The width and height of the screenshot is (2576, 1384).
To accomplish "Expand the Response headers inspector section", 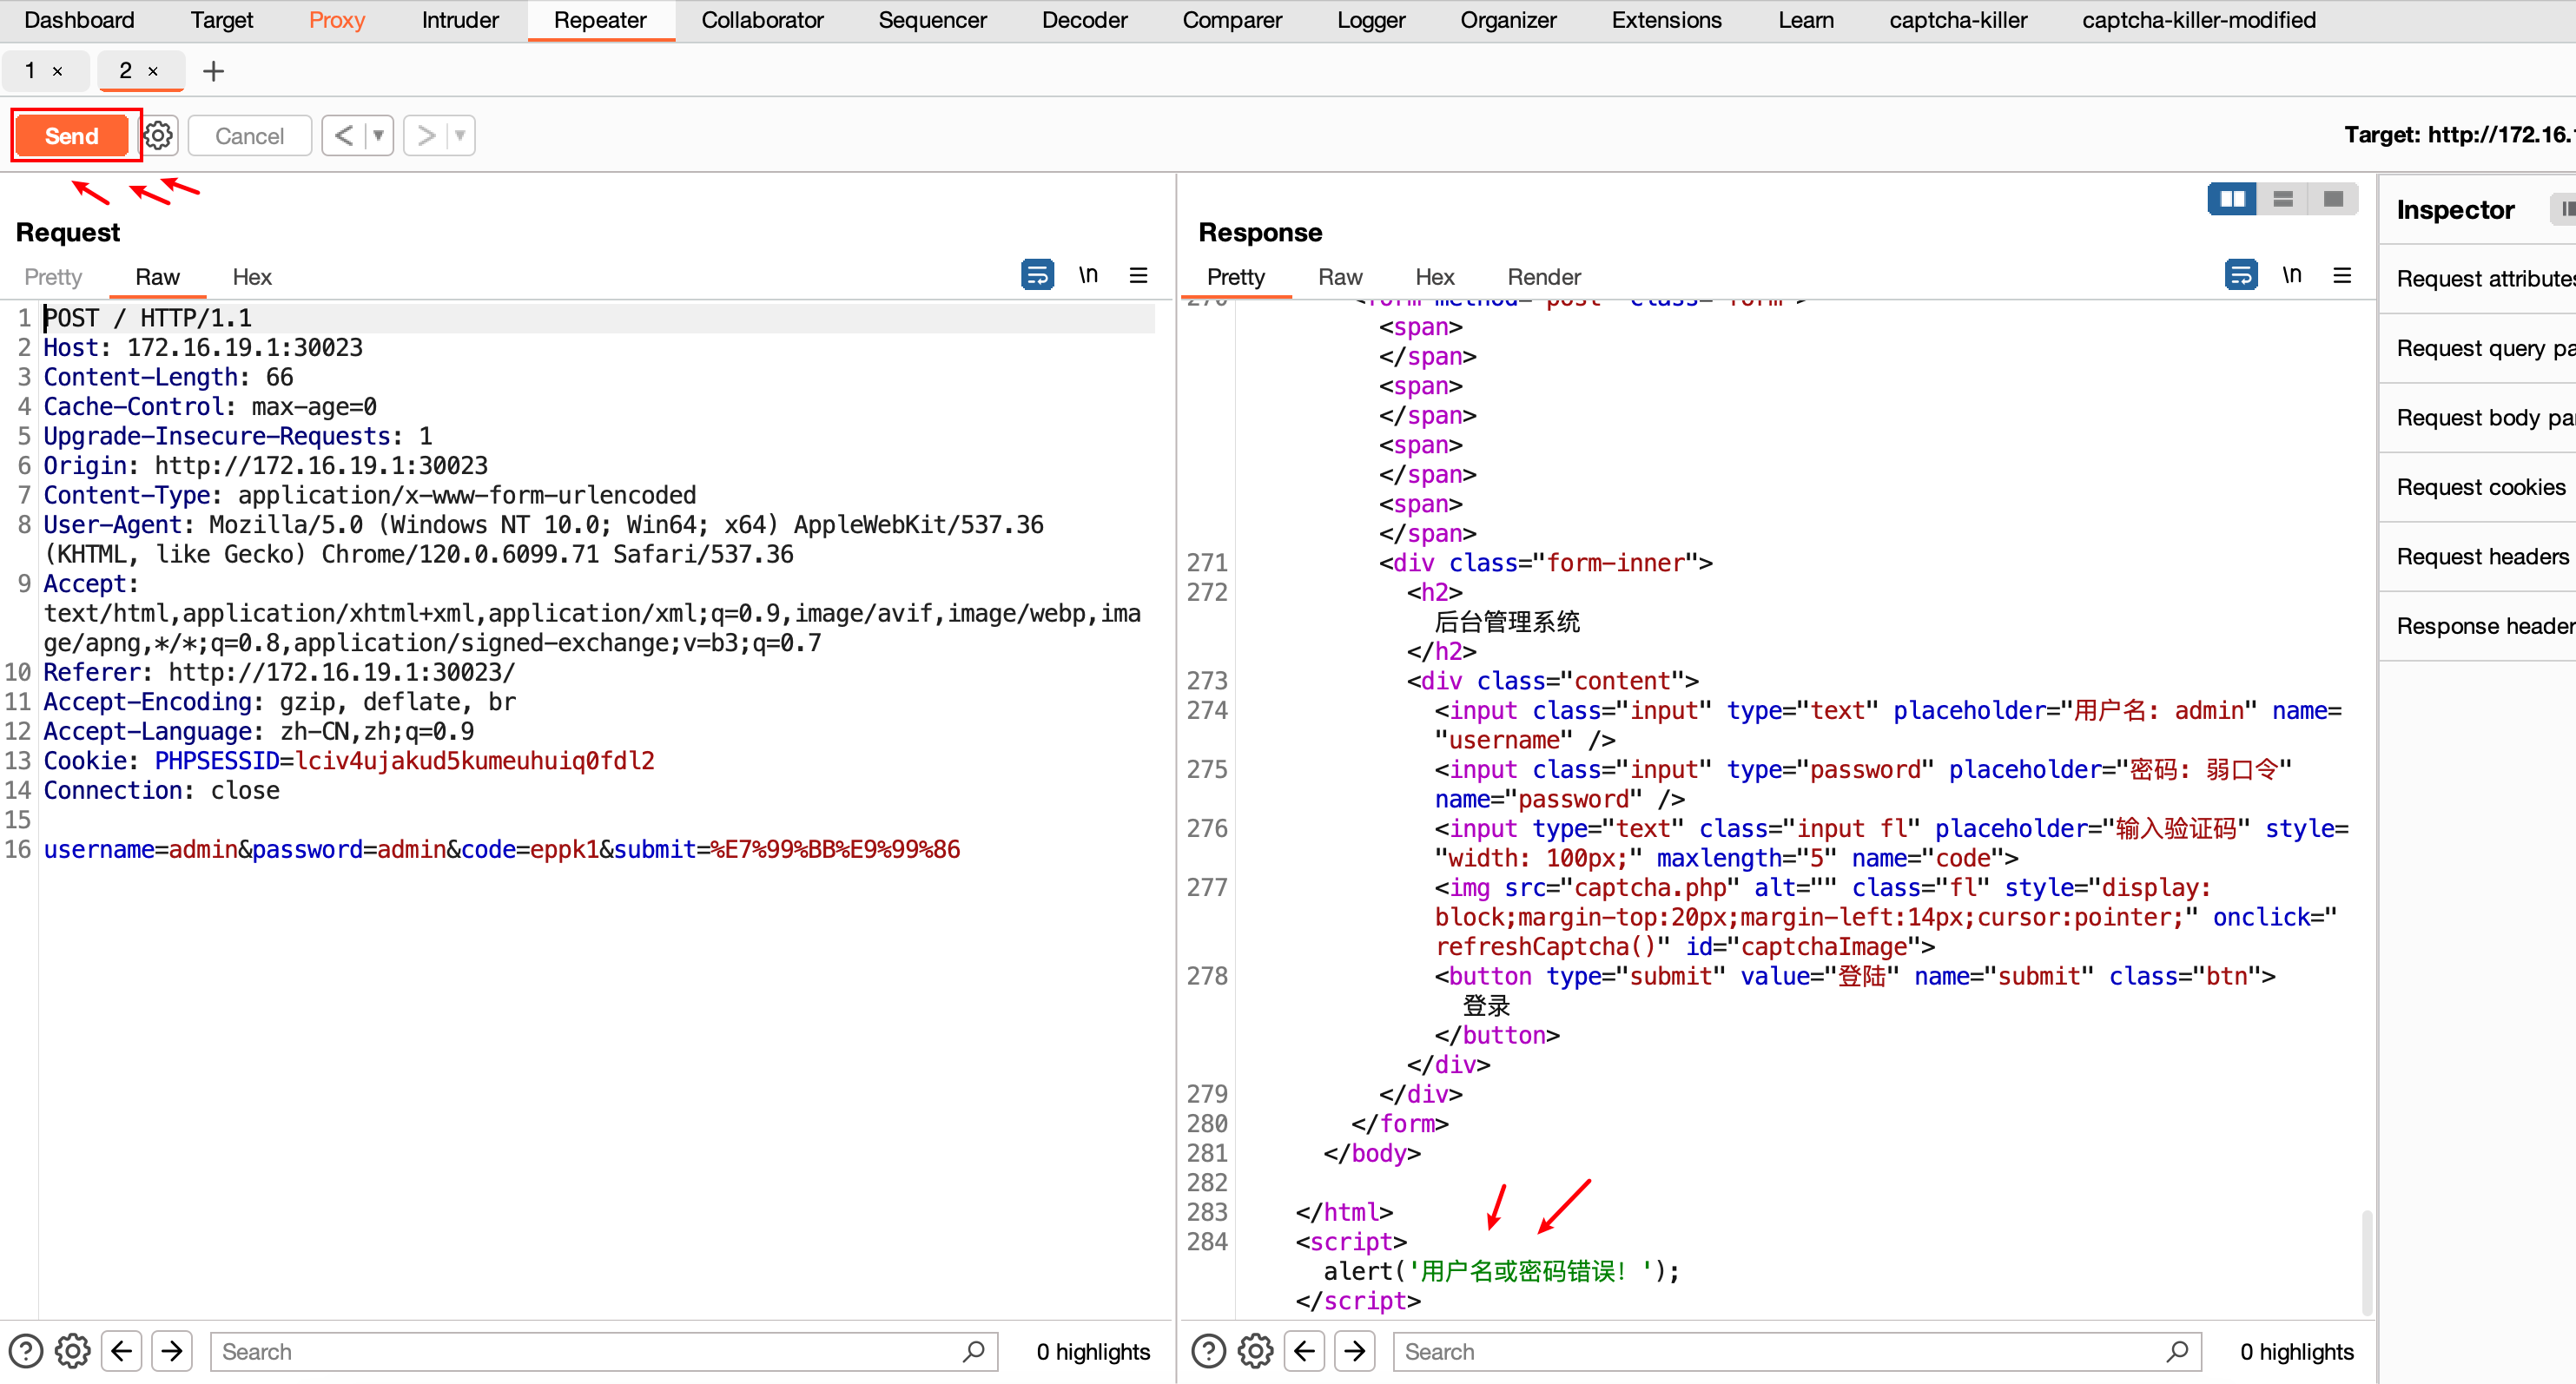I will click(x=2477, y=626).
